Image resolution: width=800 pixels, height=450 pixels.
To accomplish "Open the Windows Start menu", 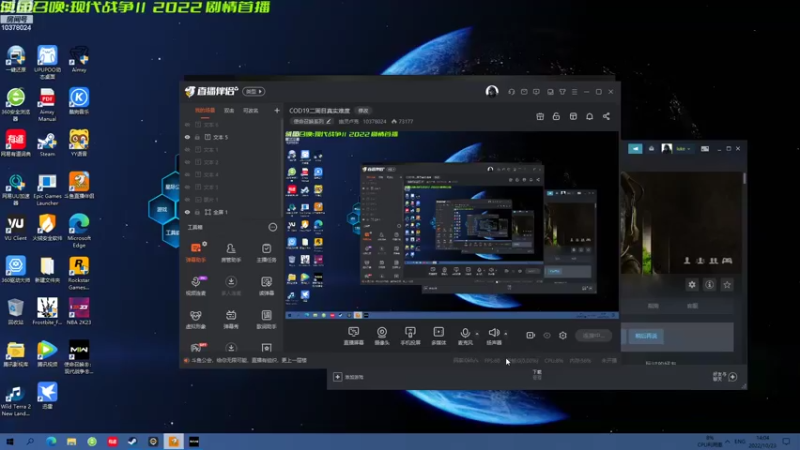I will point(10,441).
